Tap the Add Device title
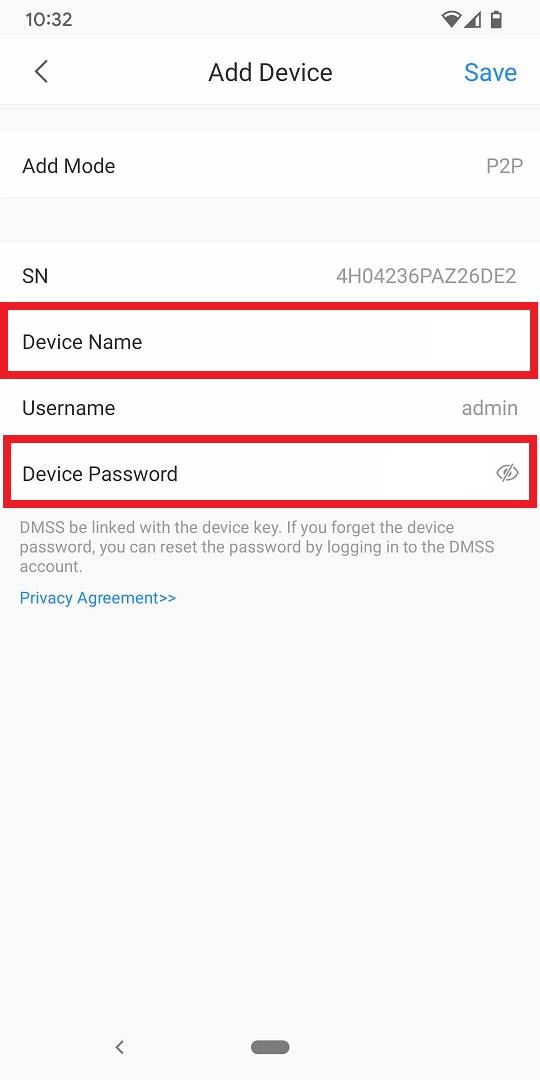The height and width of the screenshot is (1080, 540). click(270, 72)
